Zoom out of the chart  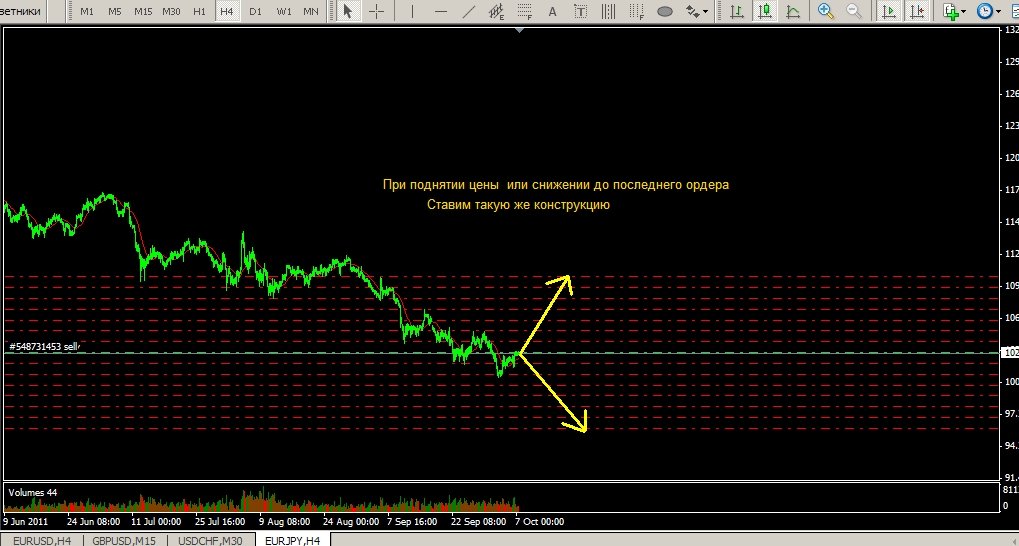point(854,11)
